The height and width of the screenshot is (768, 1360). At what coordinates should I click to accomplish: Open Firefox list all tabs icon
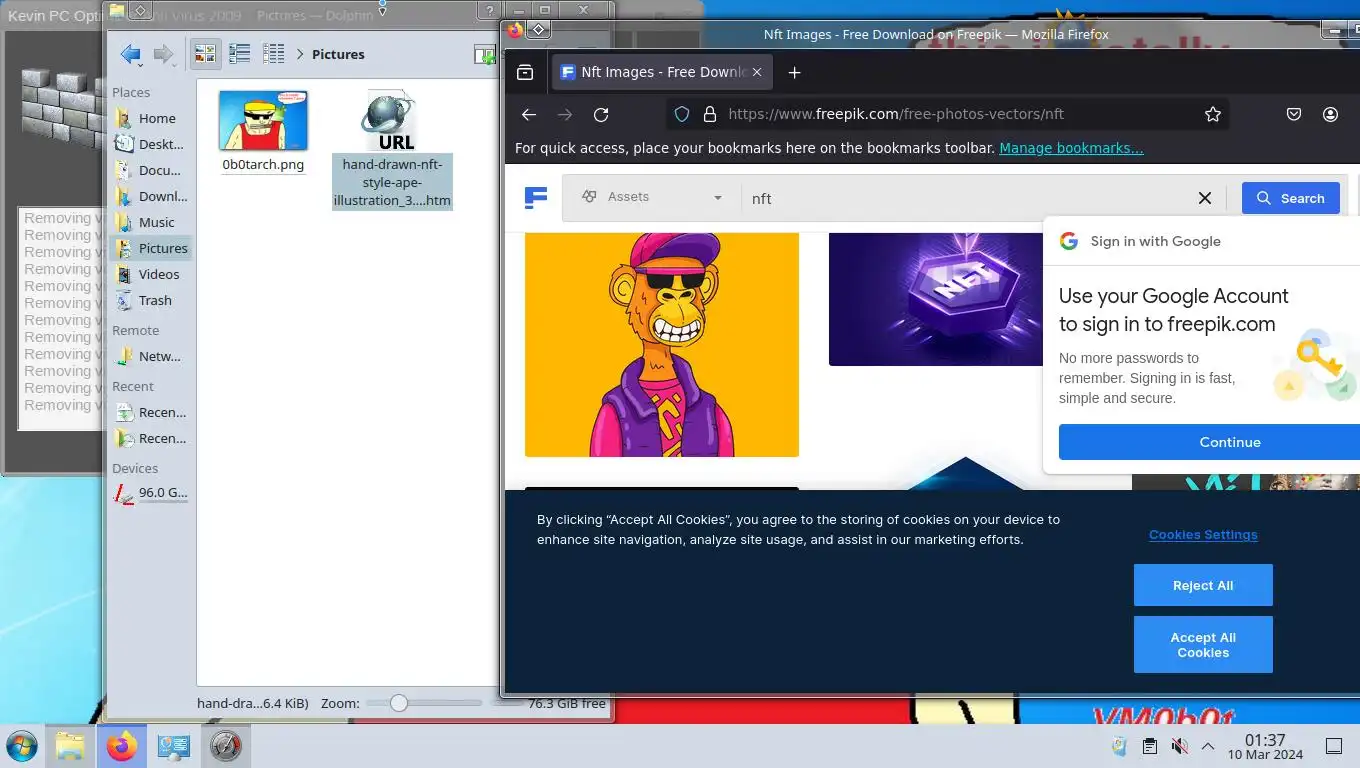(525, 72)
